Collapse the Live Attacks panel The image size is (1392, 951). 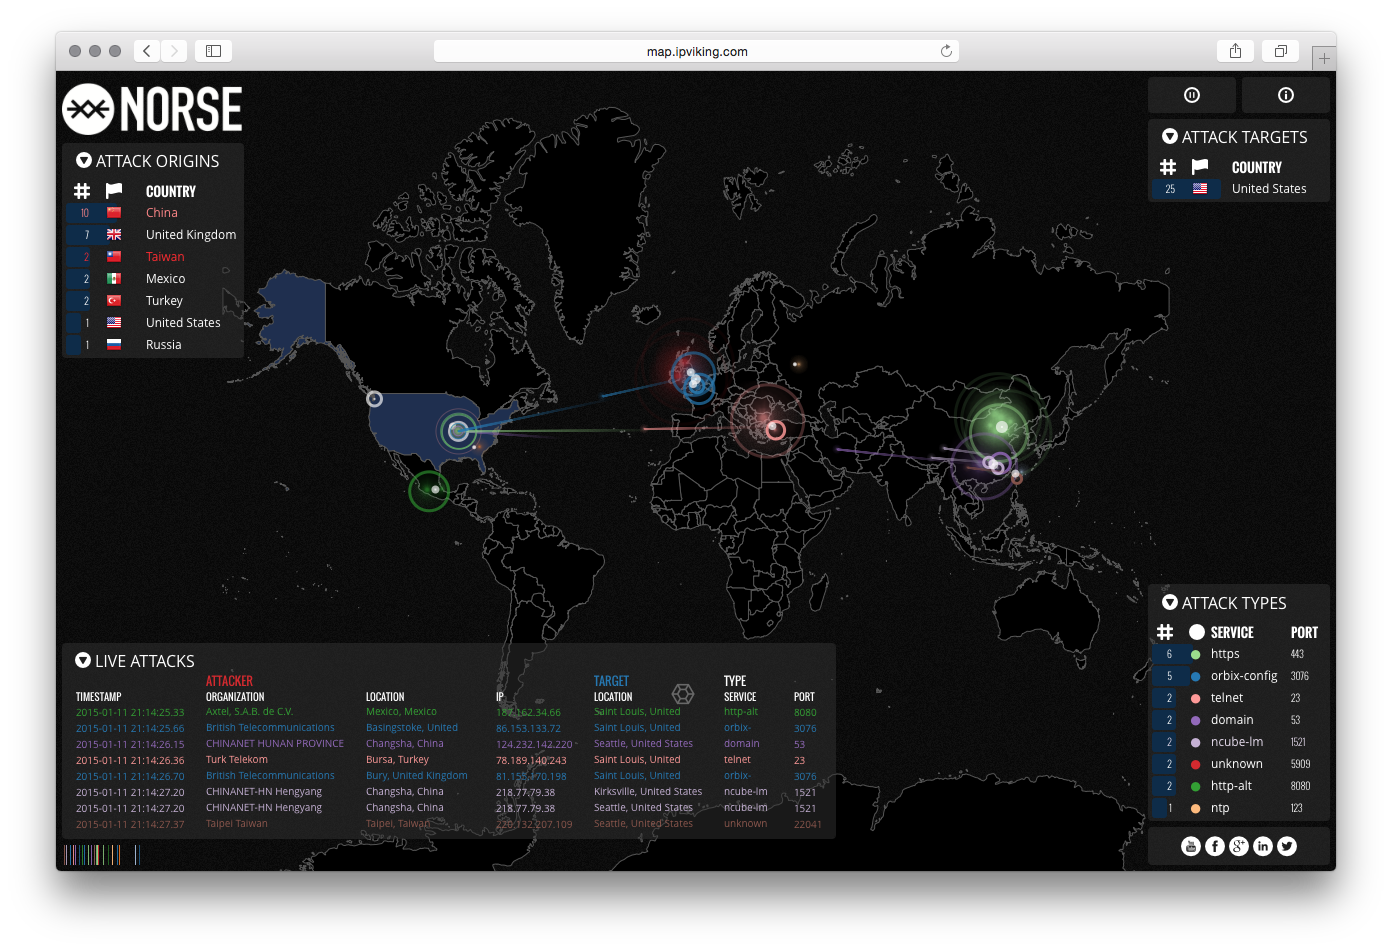coord(82,660)
